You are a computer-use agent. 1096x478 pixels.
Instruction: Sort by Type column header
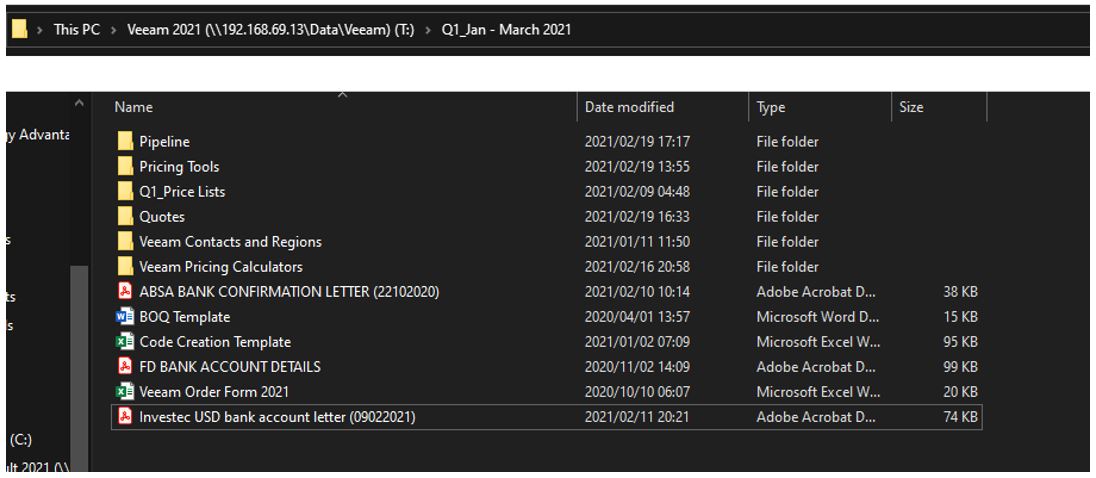click(770, 107)
